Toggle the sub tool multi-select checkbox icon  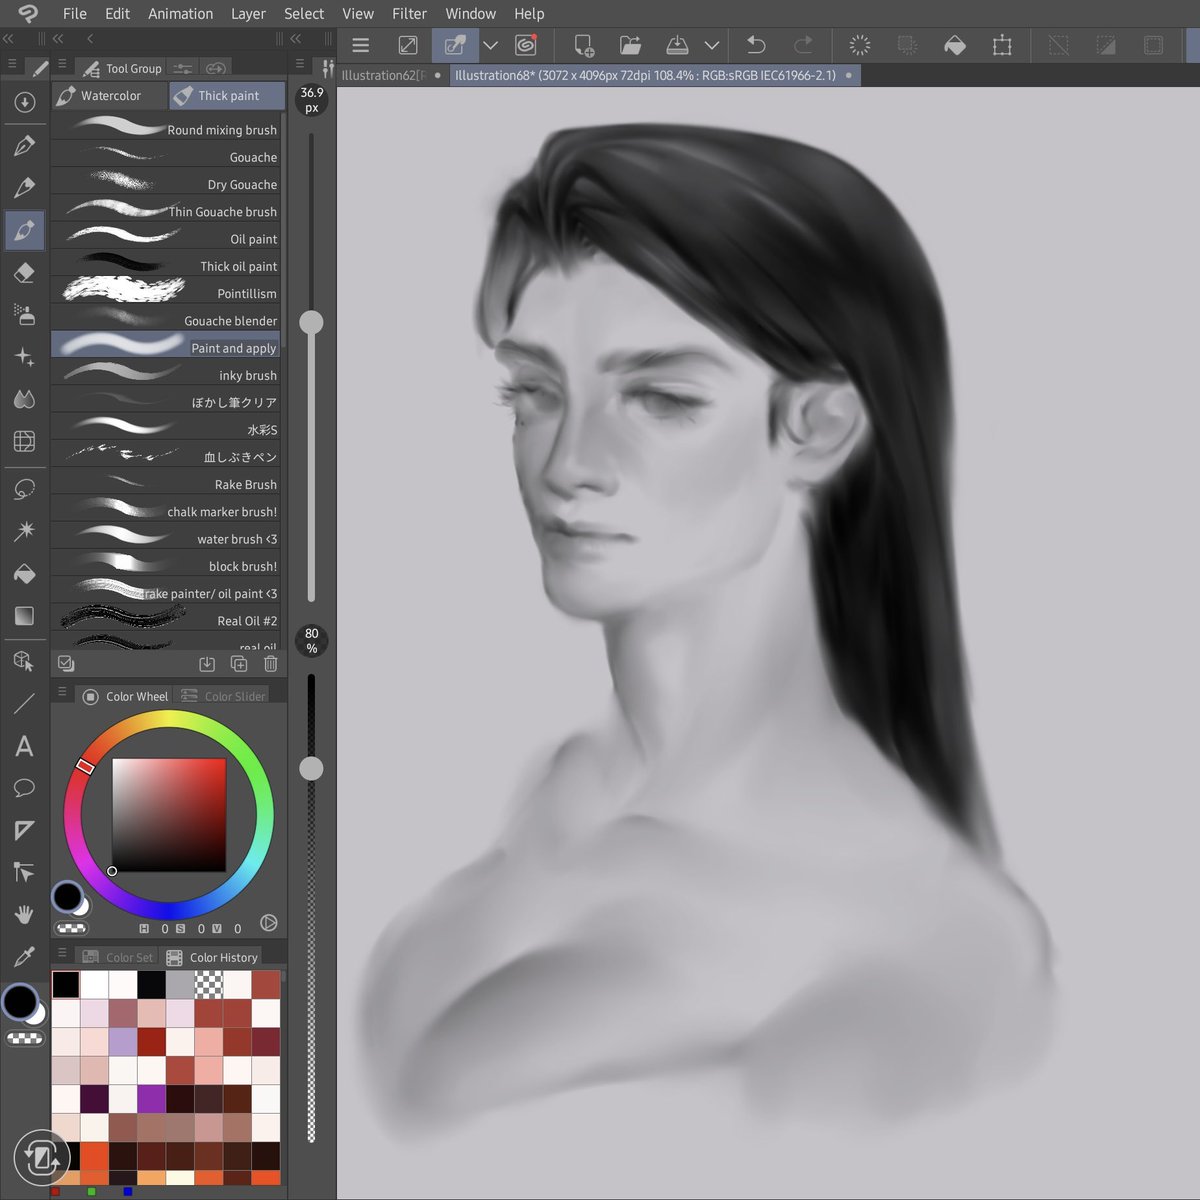coord(66,663)
